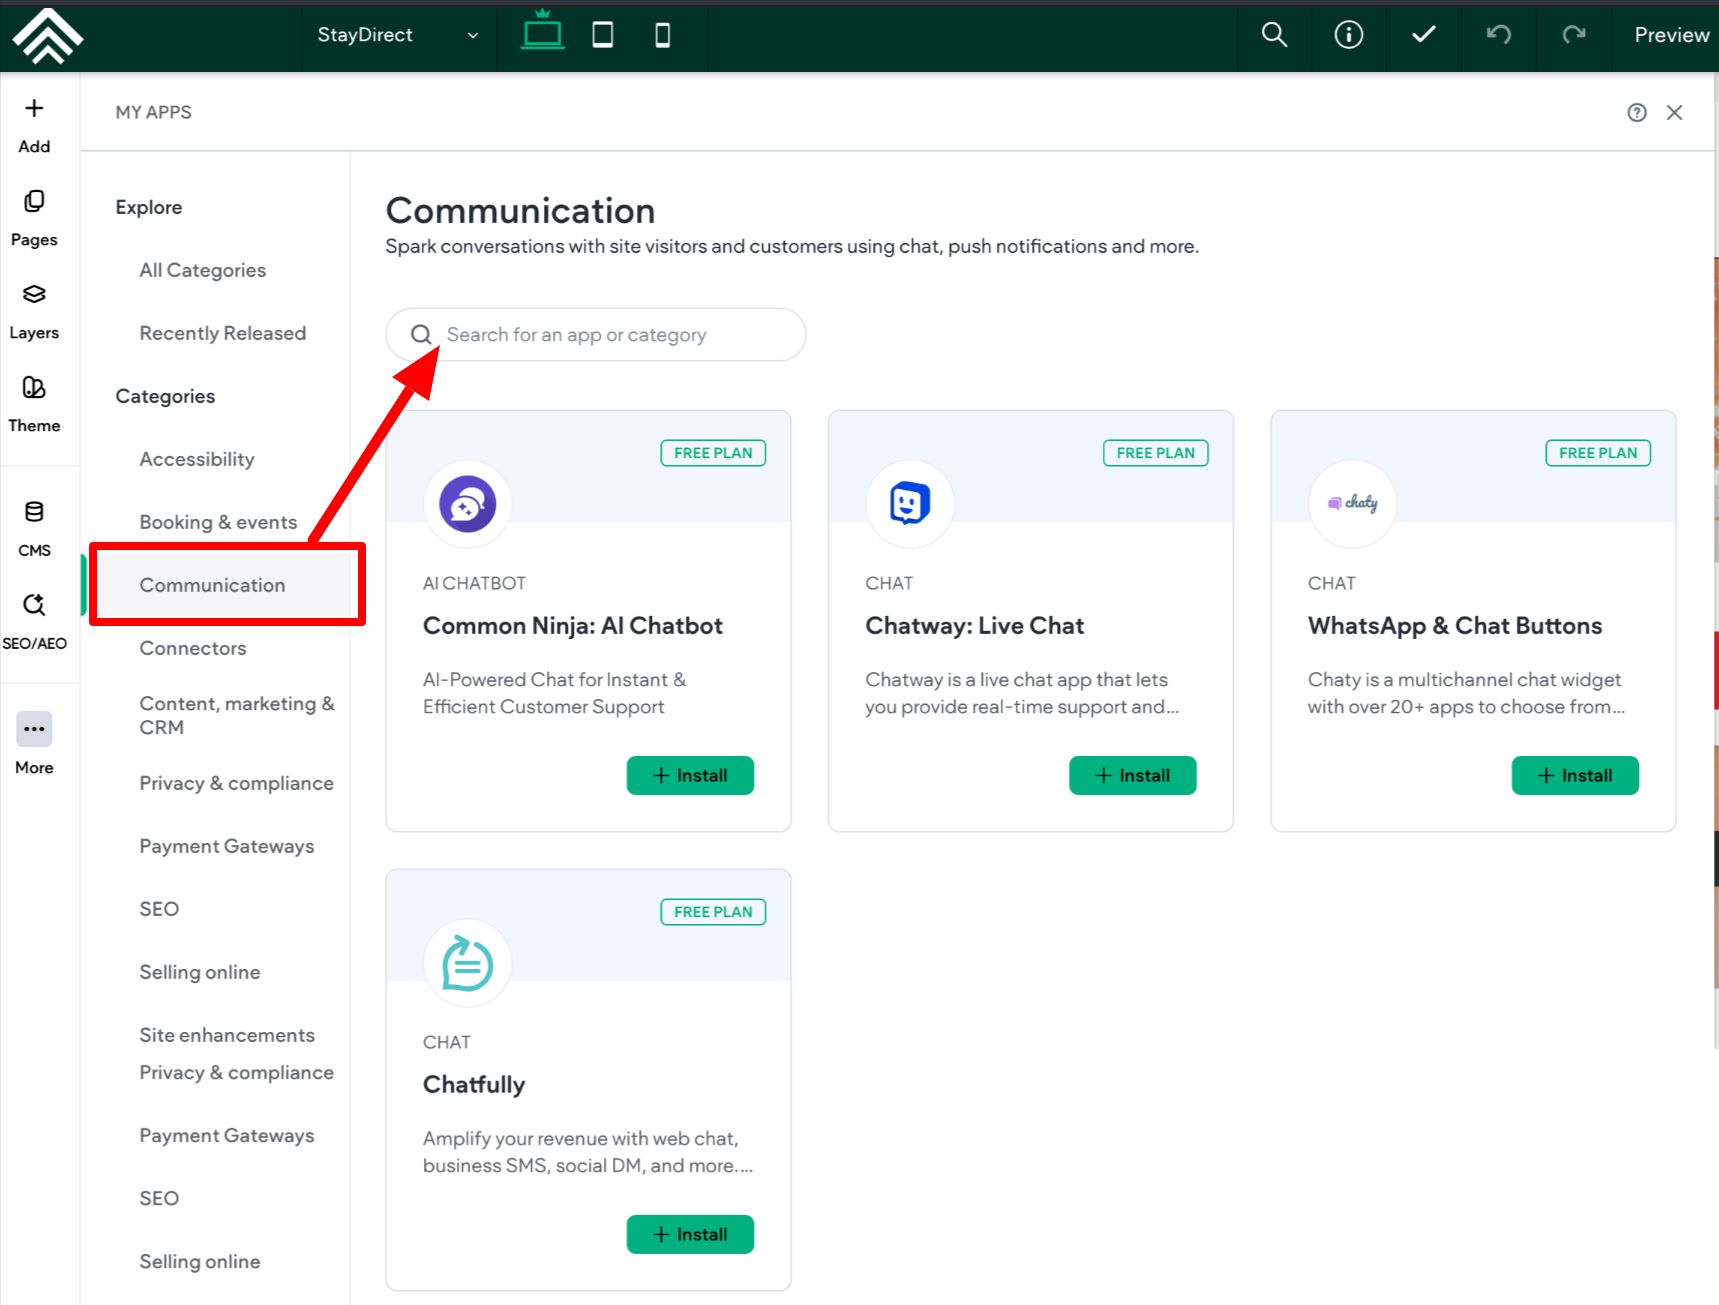Click the AI-Powered Chat description text
The image size is (1719, 1305).
pos(555,693)
